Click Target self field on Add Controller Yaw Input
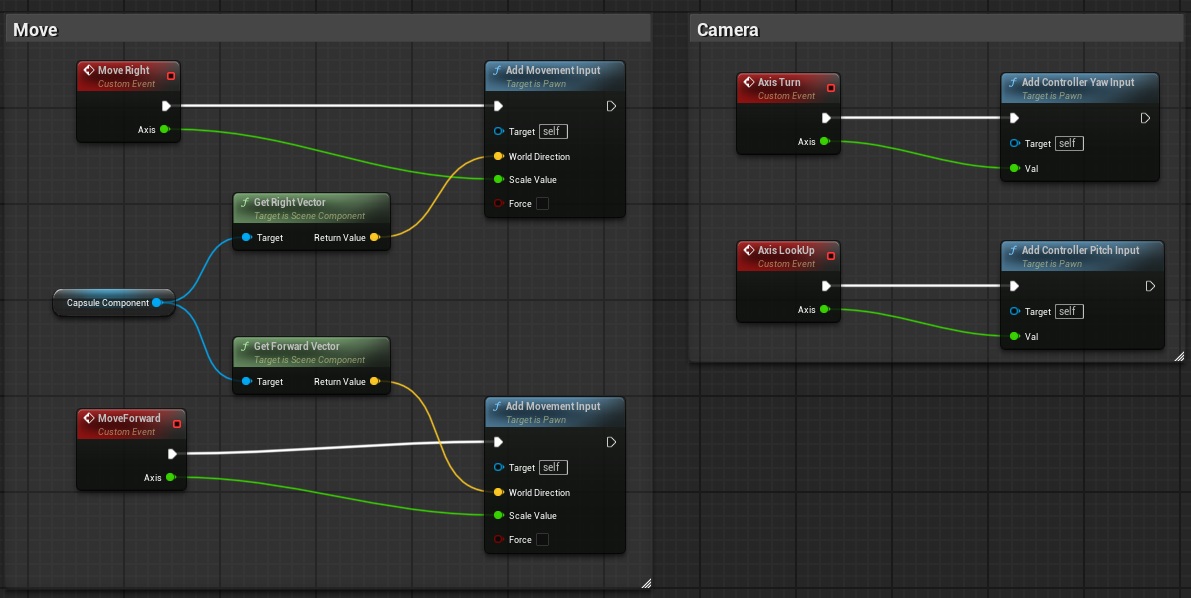 tap(1069, 143)
